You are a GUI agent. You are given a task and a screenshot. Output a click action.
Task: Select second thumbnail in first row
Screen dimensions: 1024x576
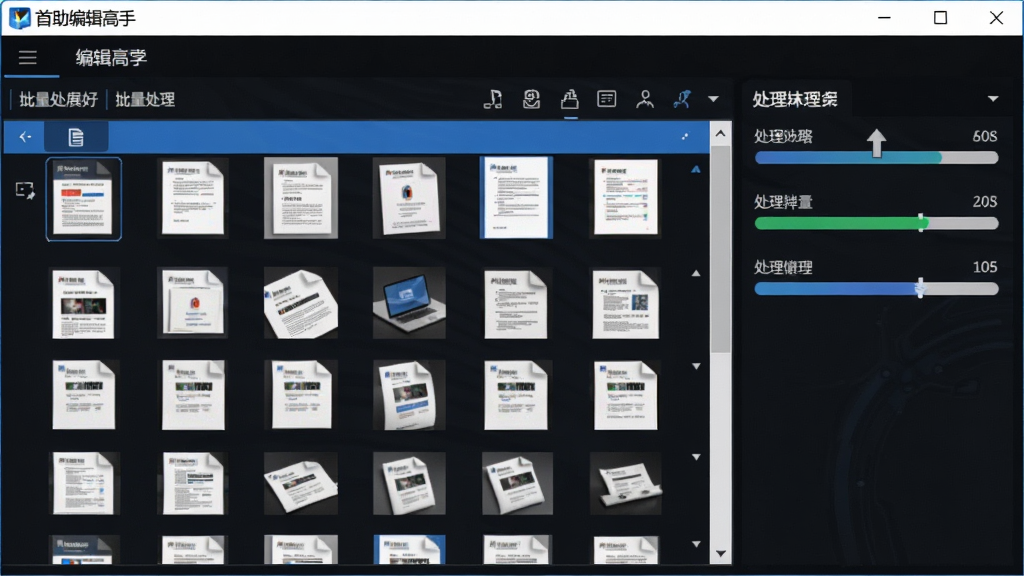click(x=193, y=198)
